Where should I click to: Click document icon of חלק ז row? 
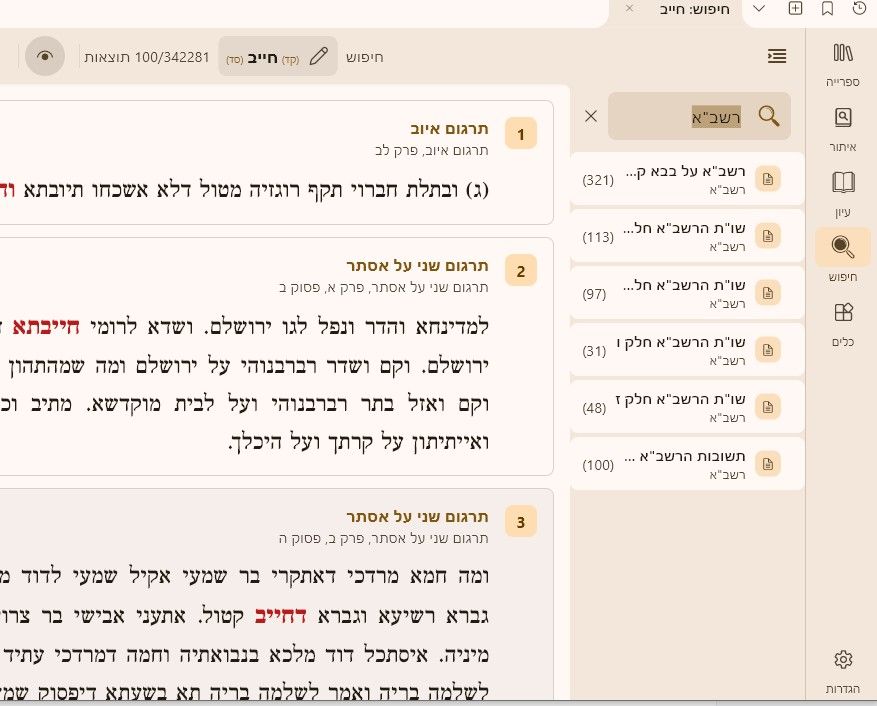(768, 407)
